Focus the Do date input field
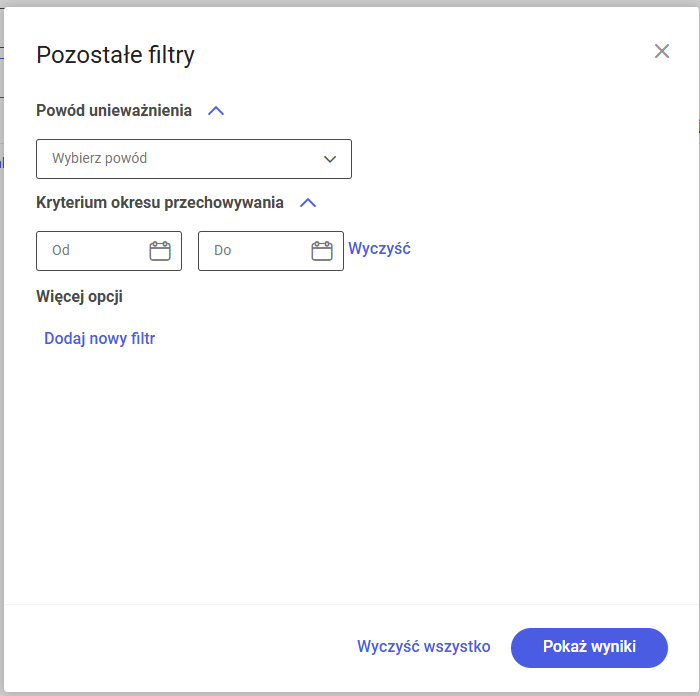The height and width of the screenshot is (696, 700). click(257, 251)
